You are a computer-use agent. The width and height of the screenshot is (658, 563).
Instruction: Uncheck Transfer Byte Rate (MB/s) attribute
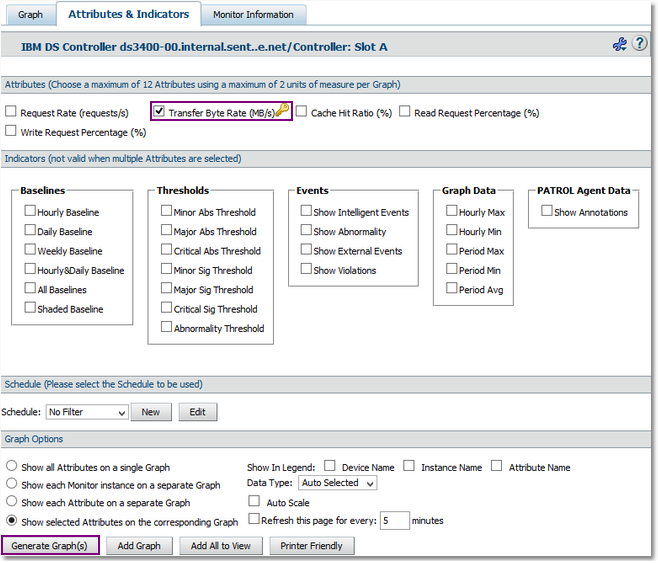159,112
